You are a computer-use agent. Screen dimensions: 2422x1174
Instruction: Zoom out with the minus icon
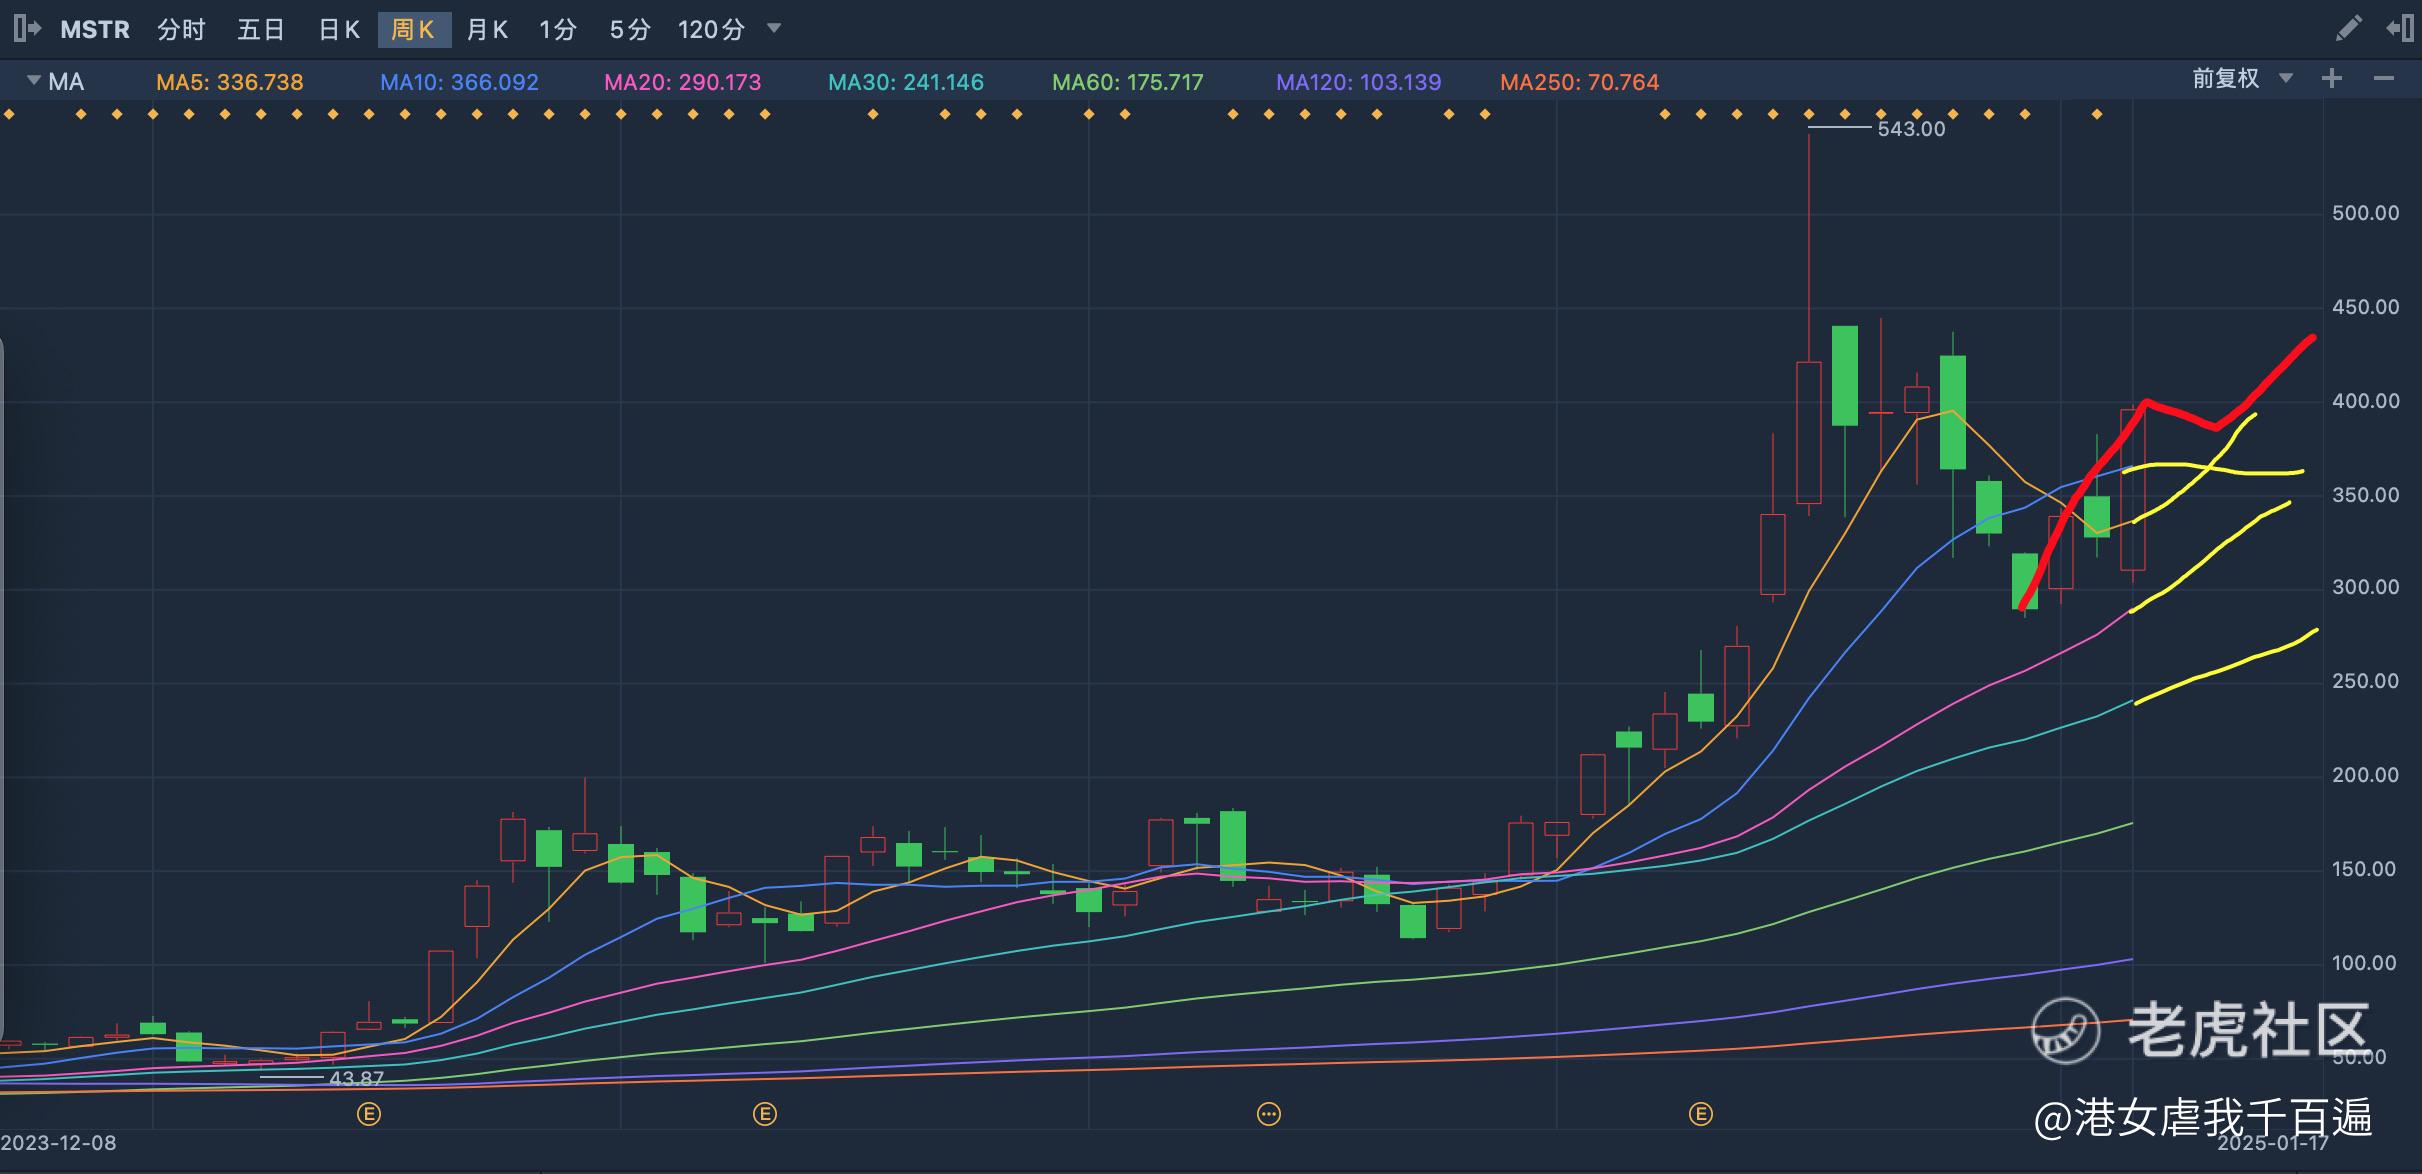click(2384, 79)
